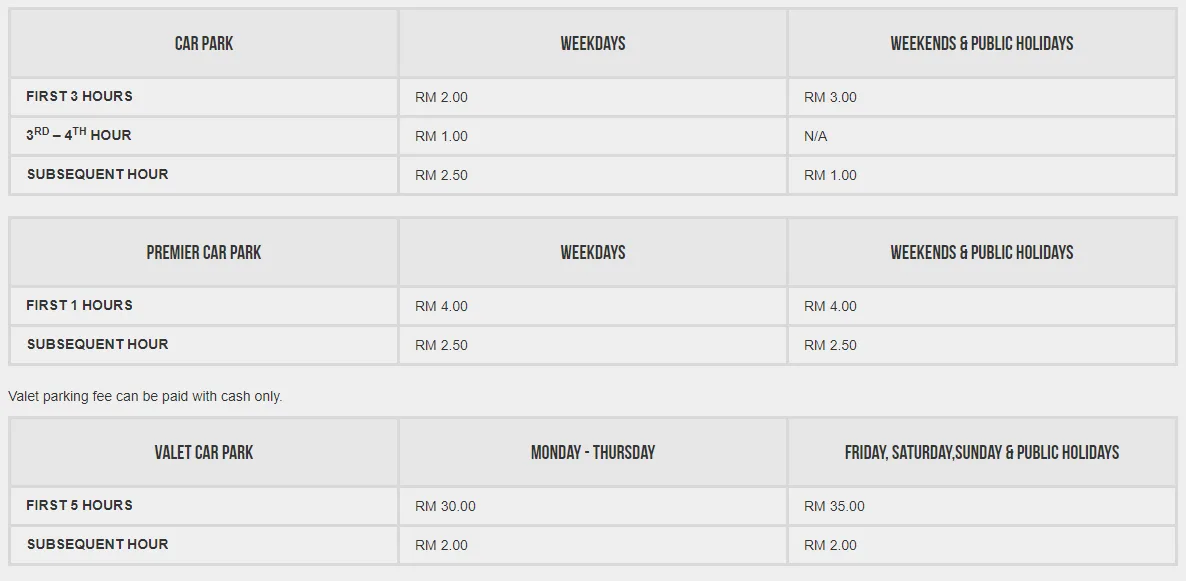Click RM 2.00 in the First 3 Hours row
The image size is (1186, 581).
[441, 97]
